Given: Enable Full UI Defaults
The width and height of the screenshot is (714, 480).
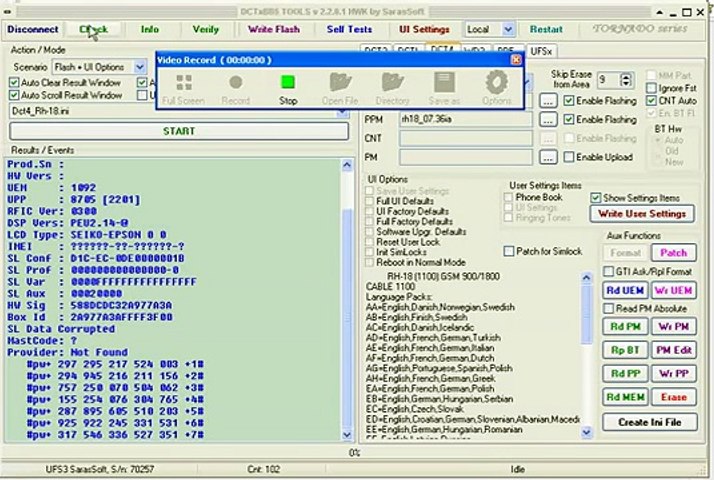Looking at the screenshot, I should coord(370,201).
